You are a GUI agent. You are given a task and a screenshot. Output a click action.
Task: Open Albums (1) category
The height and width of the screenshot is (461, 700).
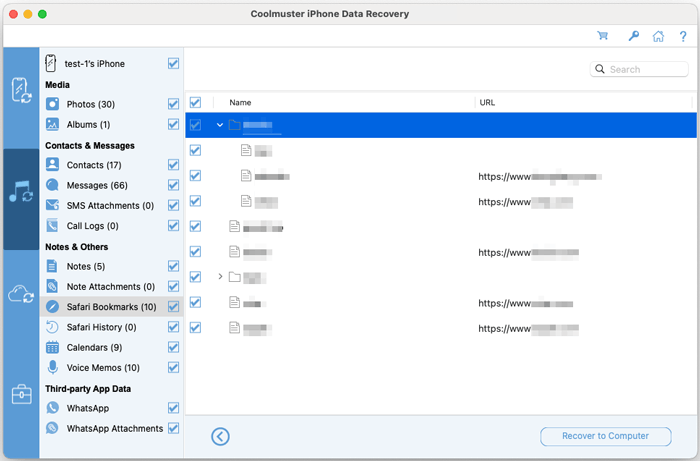pos(111,125)
